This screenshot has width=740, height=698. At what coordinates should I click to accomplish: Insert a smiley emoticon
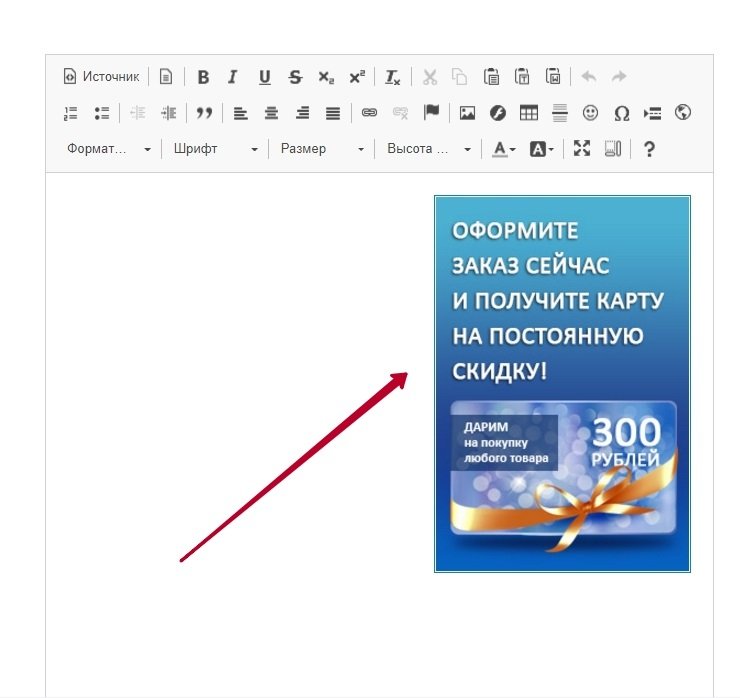pyautogui.click(x=591, y=113)
